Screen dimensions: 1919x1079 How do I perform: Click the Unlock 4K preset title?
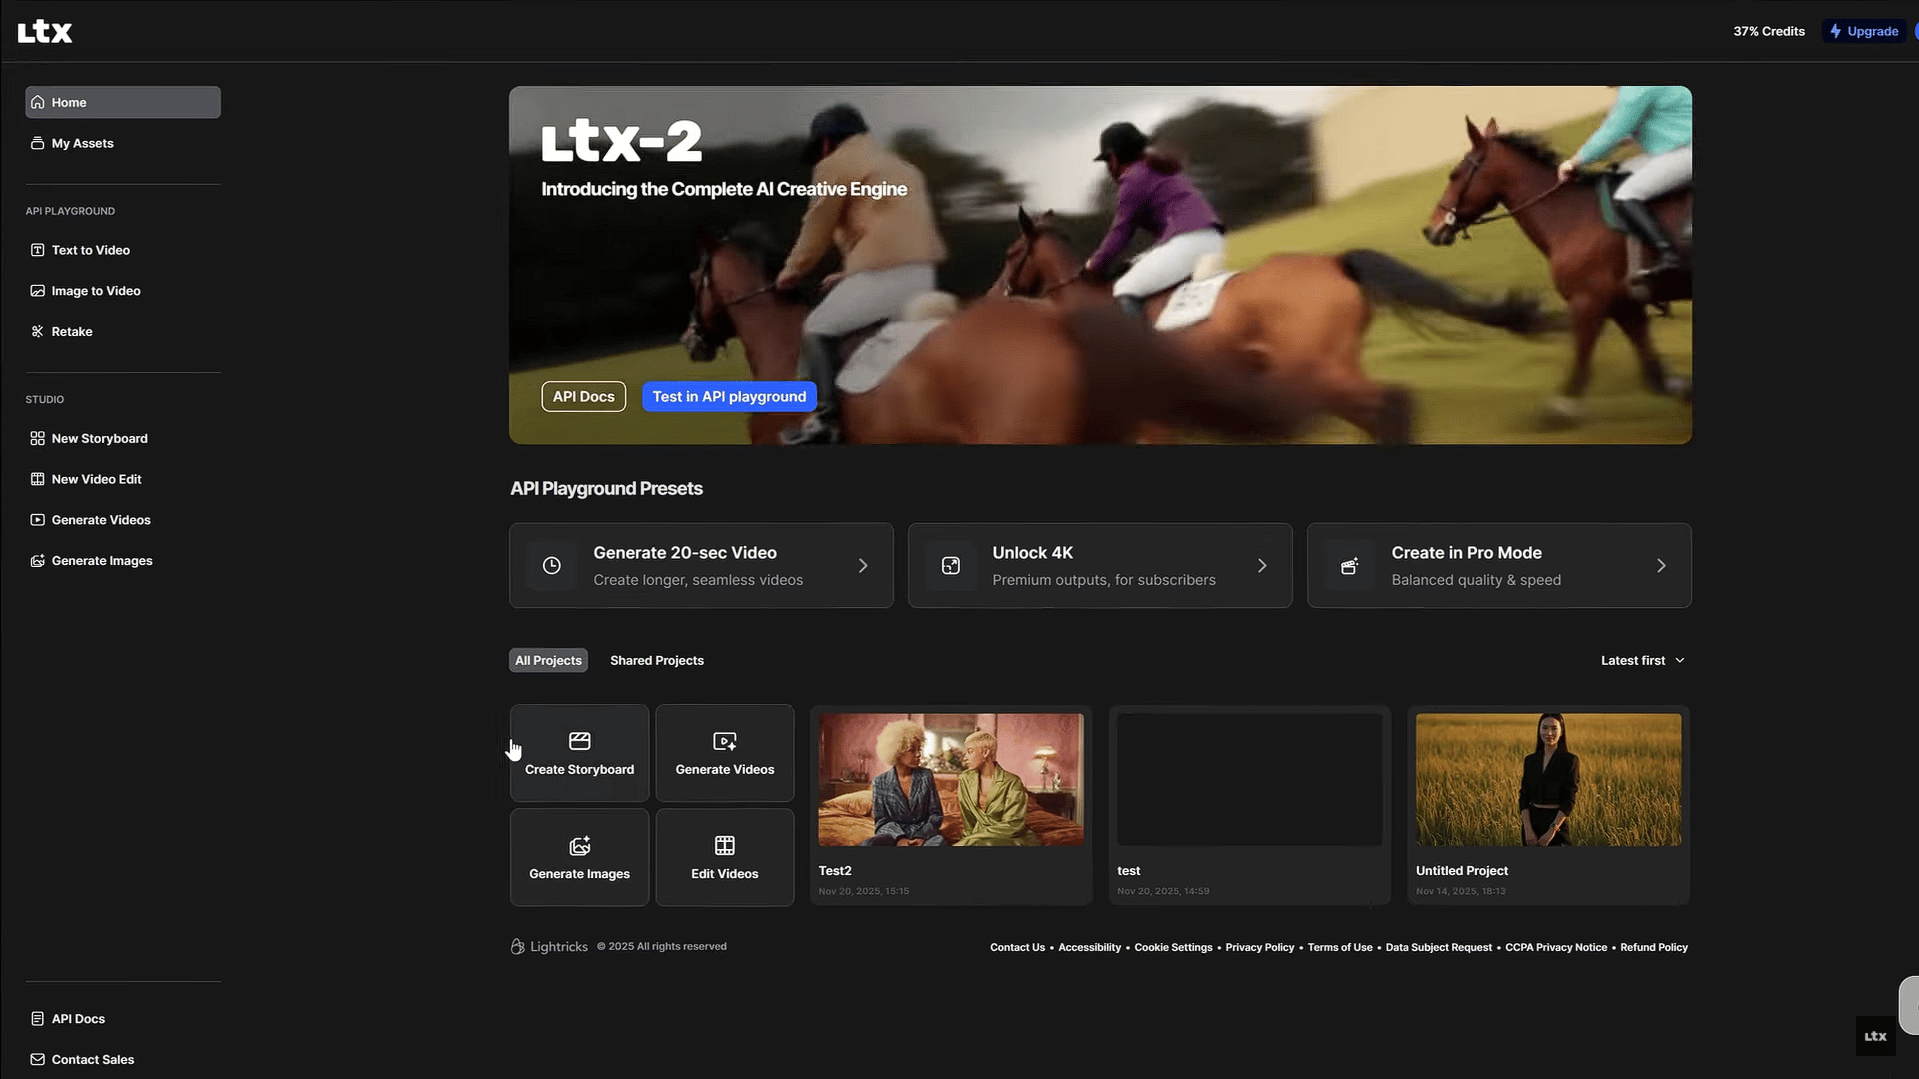tap(1032, 553)
